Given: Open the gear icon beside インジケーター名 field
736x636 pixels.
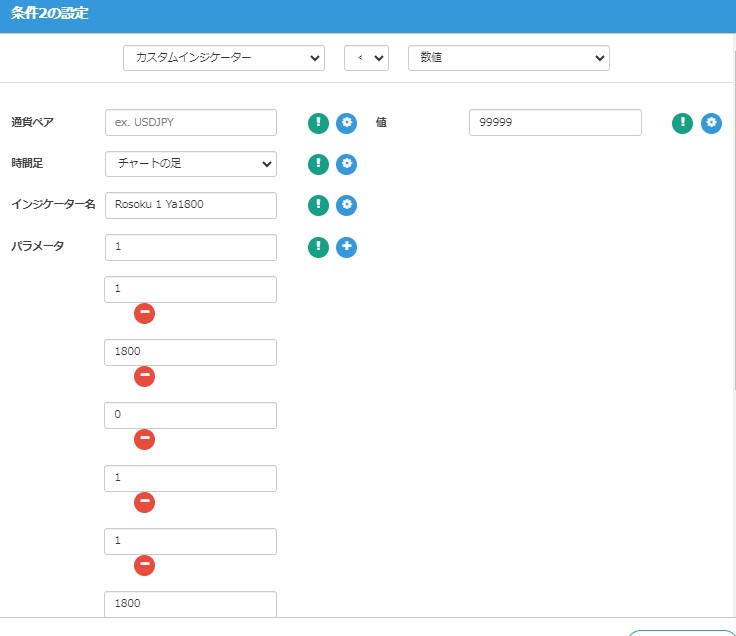Looking at the screenshot, I should [346, 205].
